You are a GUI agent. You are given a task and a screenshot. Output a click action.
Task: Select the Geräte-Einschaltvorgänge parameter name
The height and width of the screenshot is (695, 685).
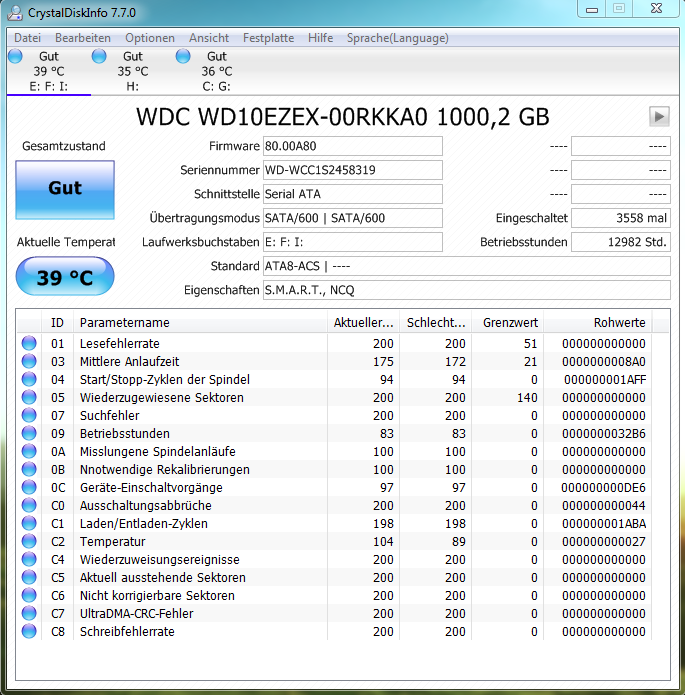(151, 488)
